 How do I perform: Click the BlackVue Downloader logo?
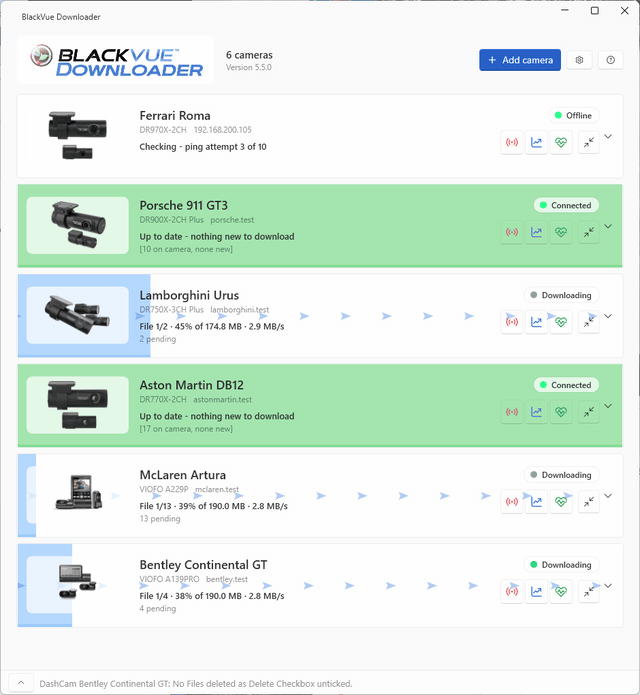tap(115, 60)
